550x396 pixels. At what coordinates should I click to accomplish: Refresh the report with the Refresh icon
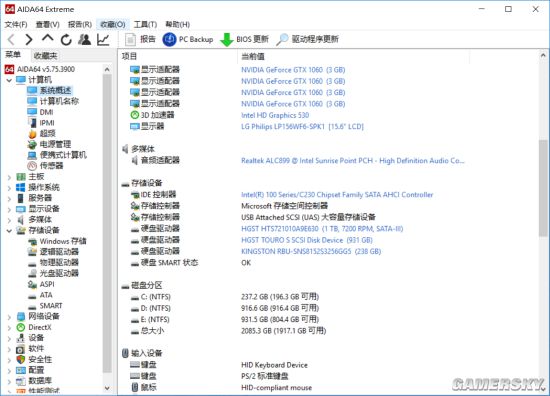pyautogui.click(x=66, y=40)
